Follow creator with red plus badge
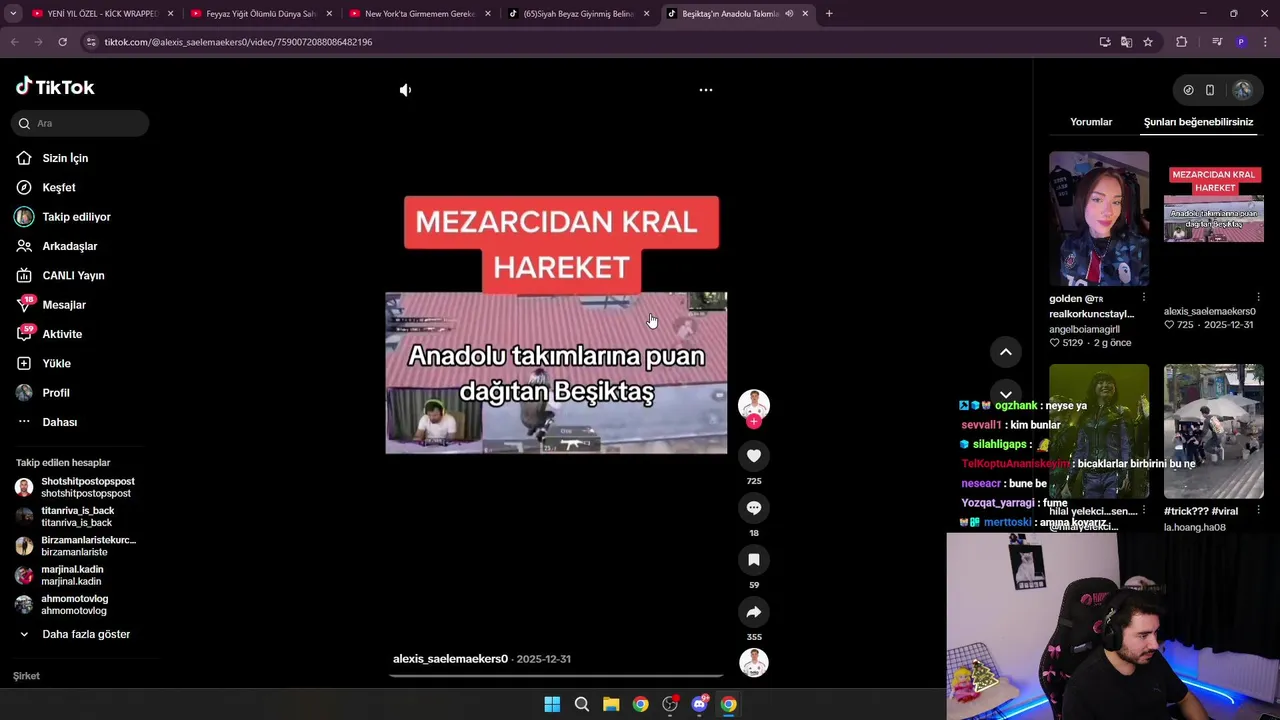Viewport: 1280px width, 720px height. (x=754, y=422)
